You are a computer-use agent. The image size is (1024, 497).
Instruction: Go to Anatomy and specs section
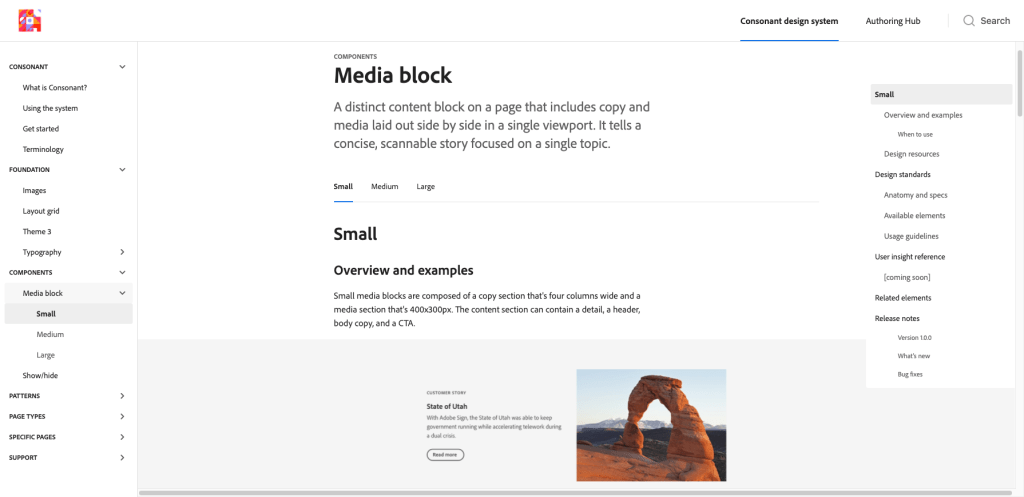(x=915, y=195)
